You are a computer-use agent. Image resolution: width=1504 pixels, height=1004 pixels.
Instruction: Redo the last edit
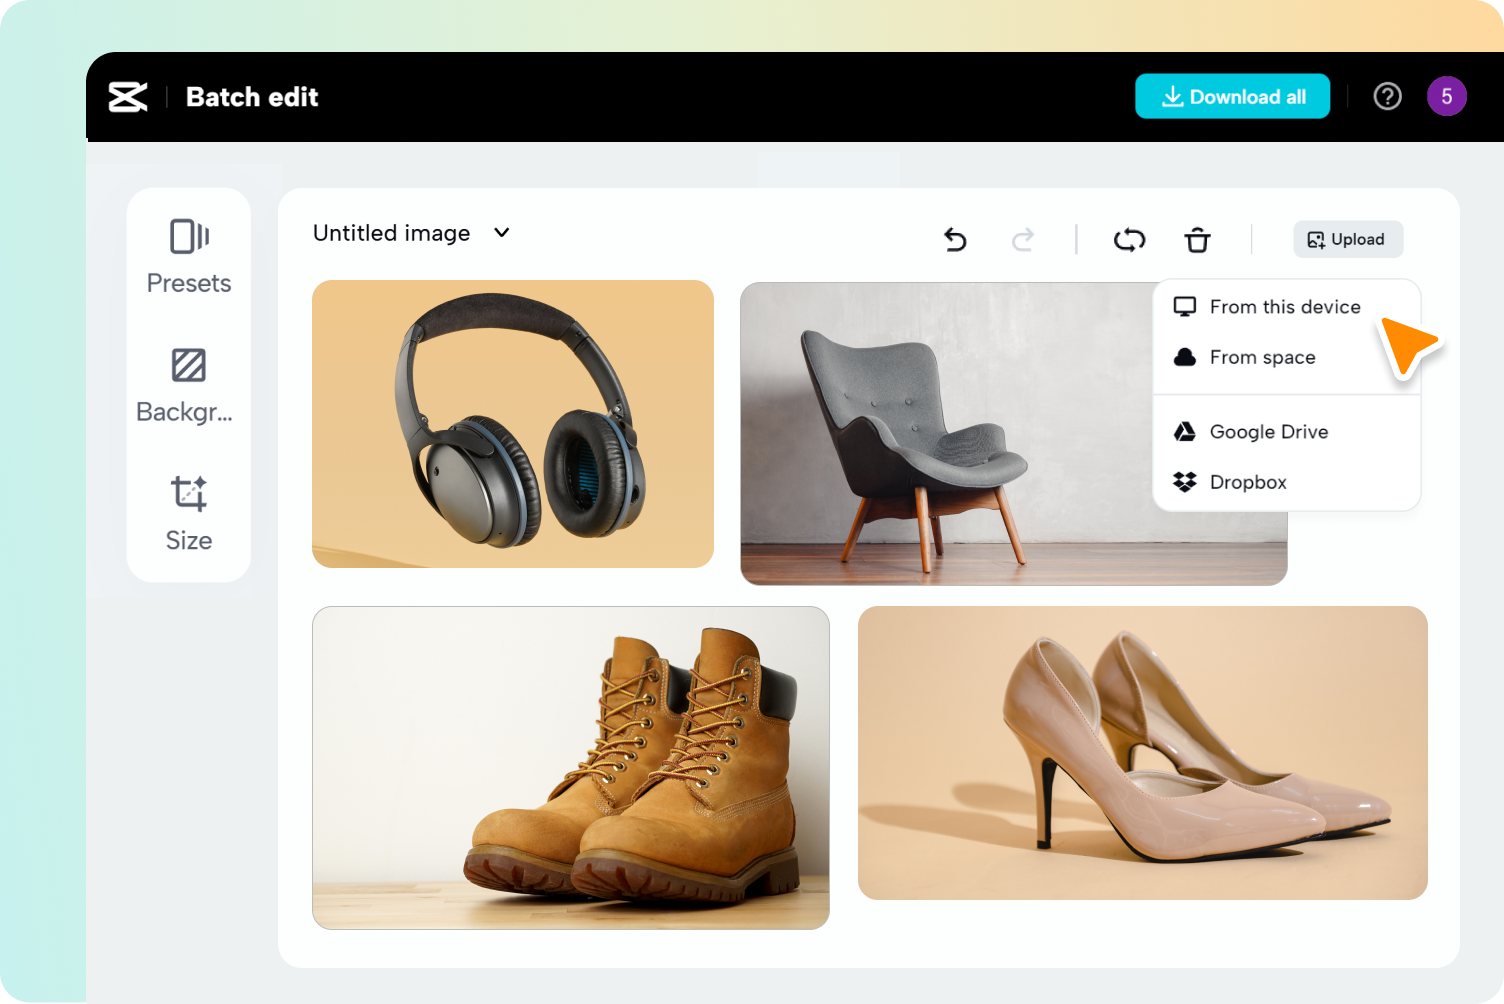click(1023, 240)
